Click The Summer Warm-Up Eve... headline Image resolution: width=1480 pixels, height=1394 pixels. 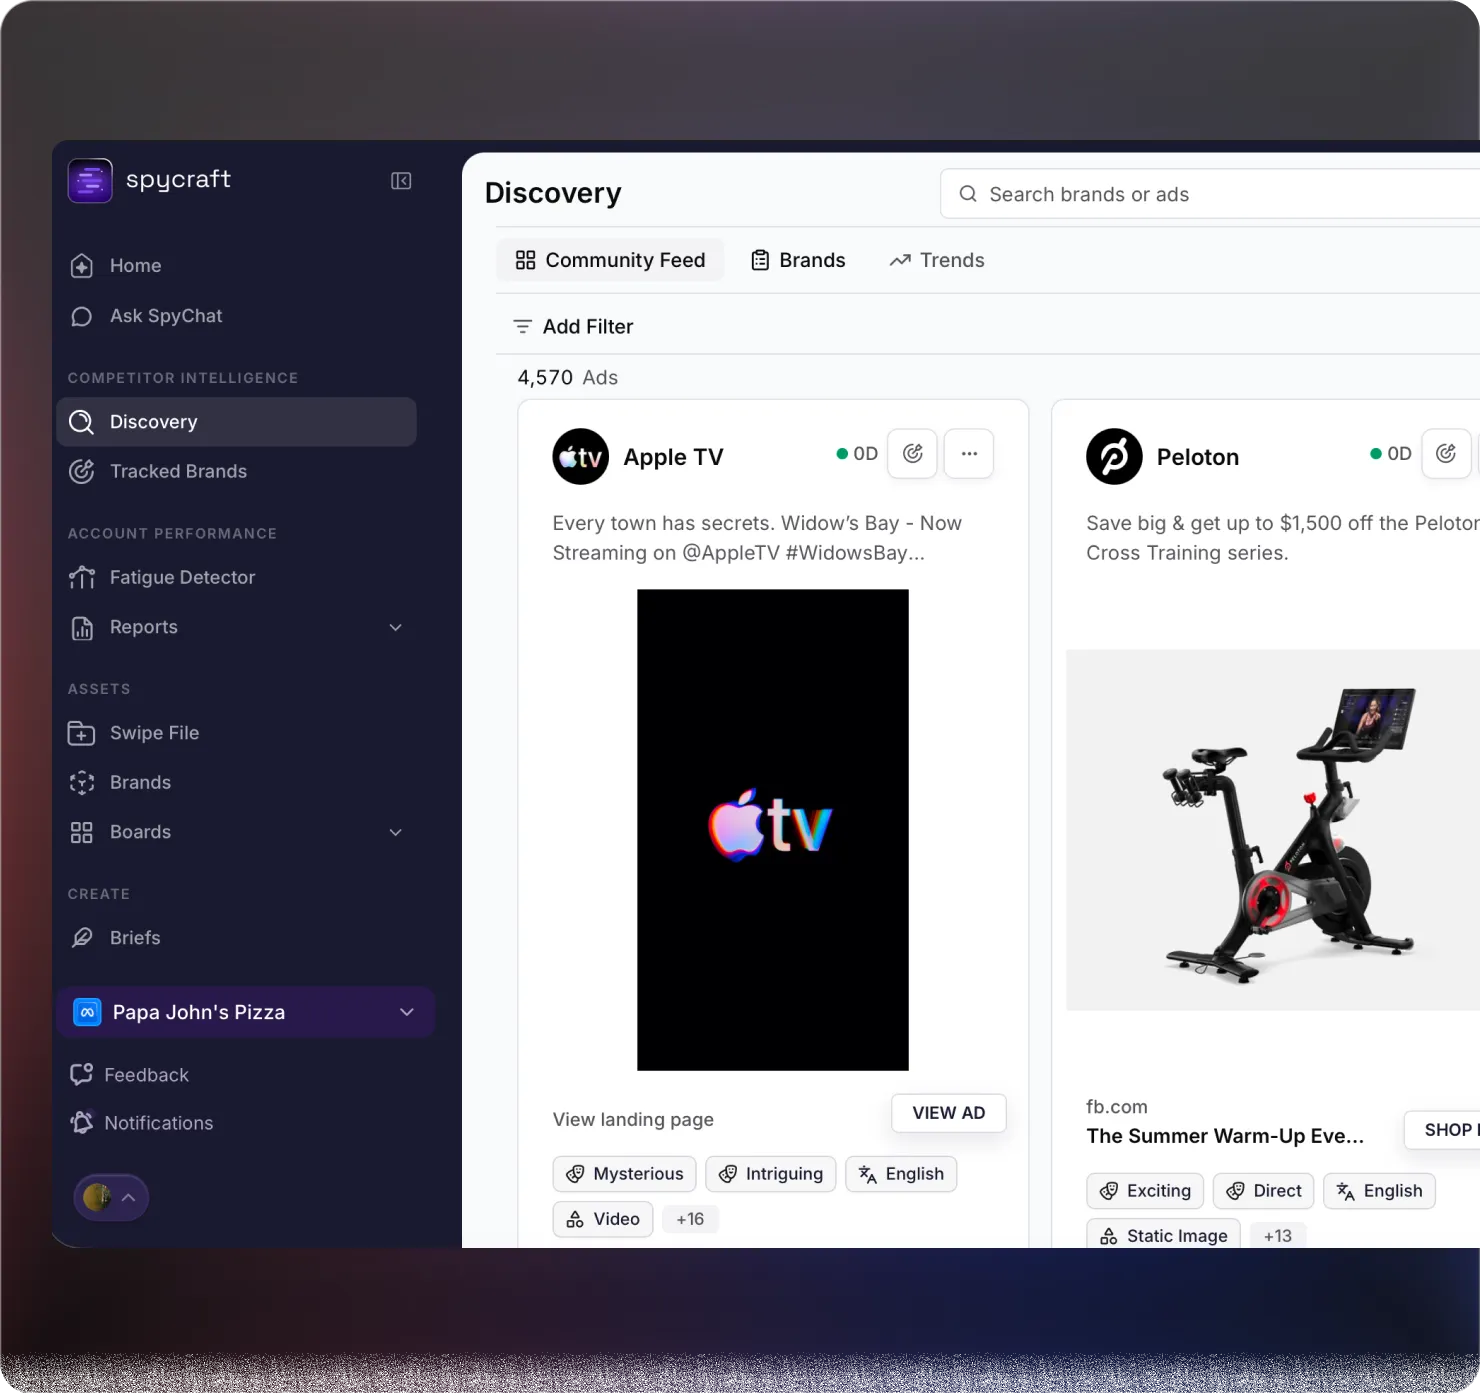[x=1225, y=1136]
